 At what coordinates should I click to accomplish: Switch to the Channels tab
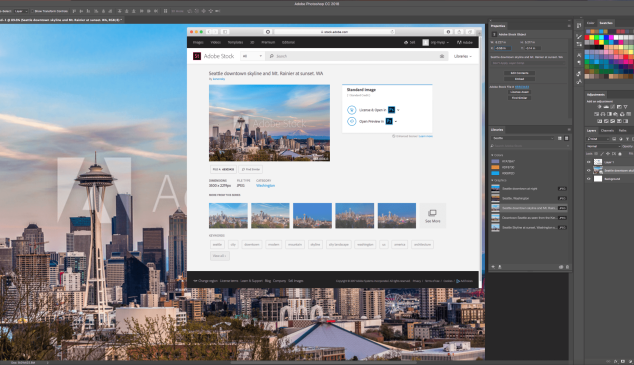pyautogui.click(x=607, y=131)
